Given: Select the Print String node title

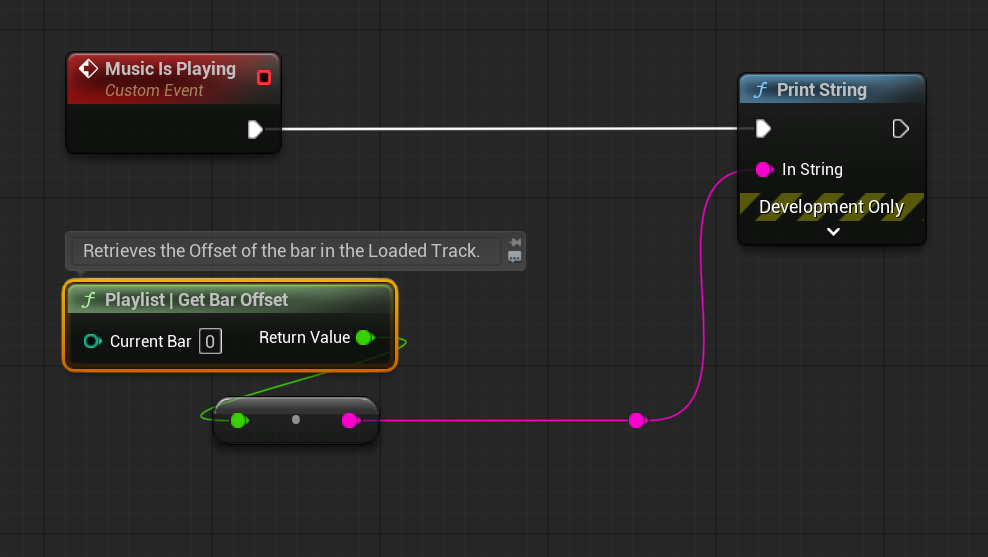Looking at the screenshot, I should point(821,90).
